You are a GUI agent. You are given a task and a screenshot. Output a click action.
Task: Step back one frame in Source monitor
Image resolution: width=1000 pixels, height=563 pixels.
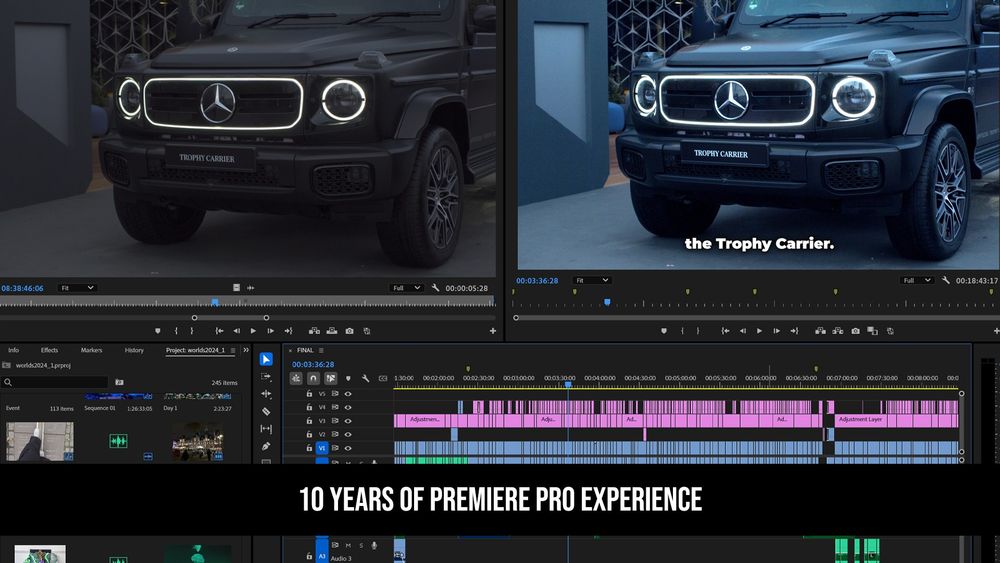click(x=237, y=331)
